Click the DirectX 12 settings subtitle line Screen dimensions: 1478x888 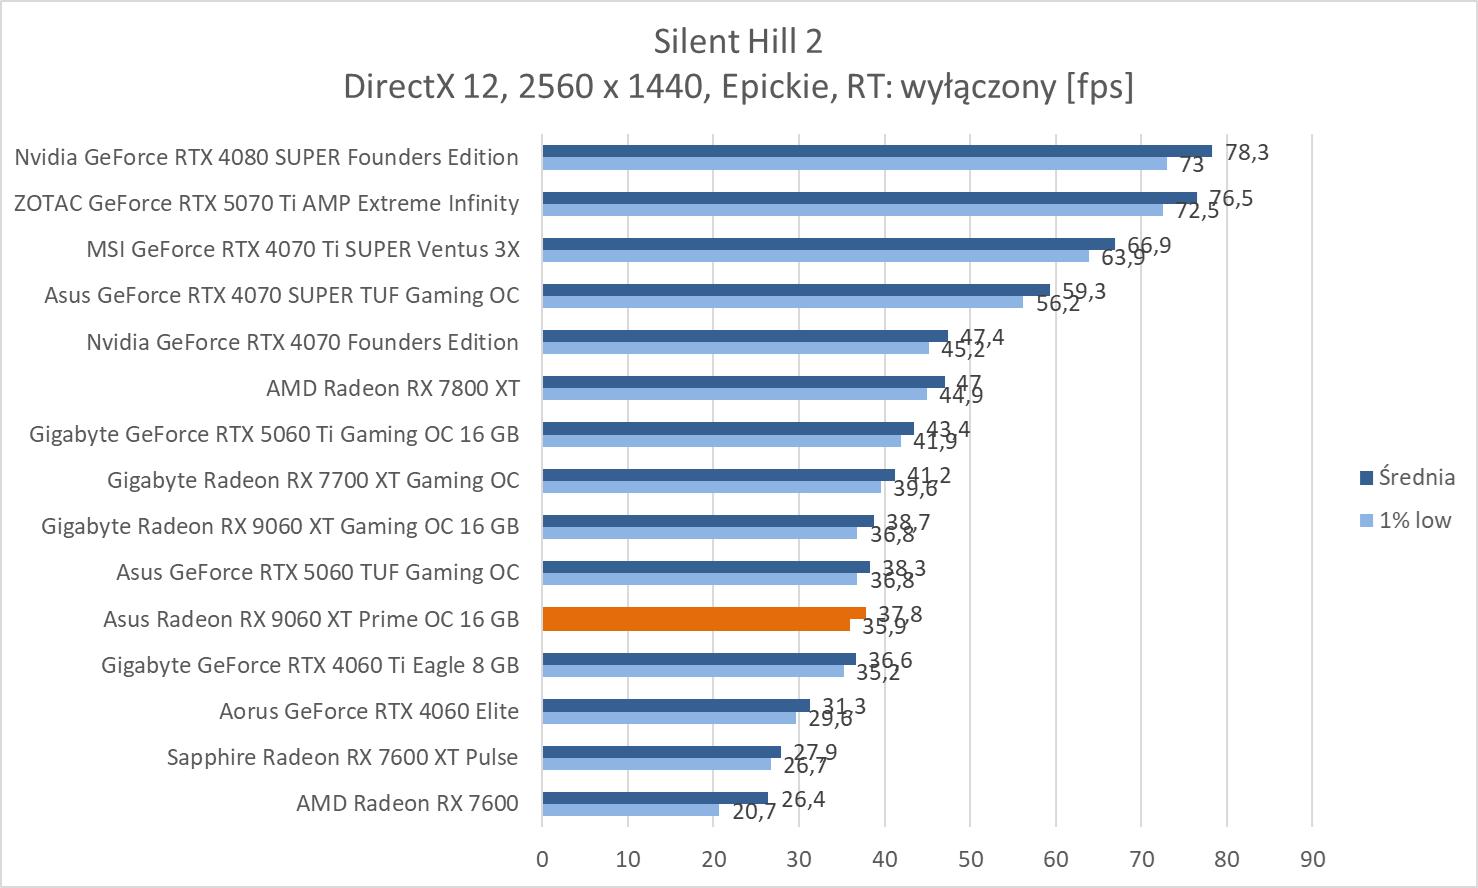click(x=738, y=87)
